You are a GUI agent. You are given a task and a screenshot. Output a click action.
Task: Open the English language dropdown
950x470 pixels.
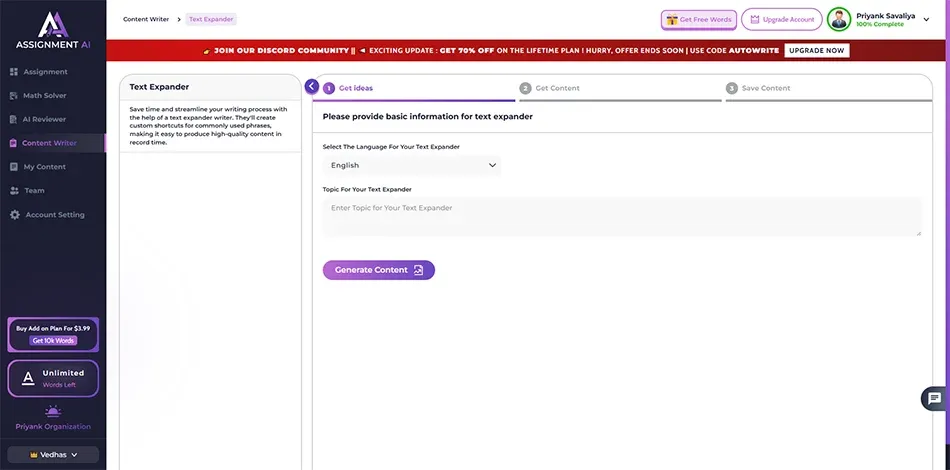411,165
